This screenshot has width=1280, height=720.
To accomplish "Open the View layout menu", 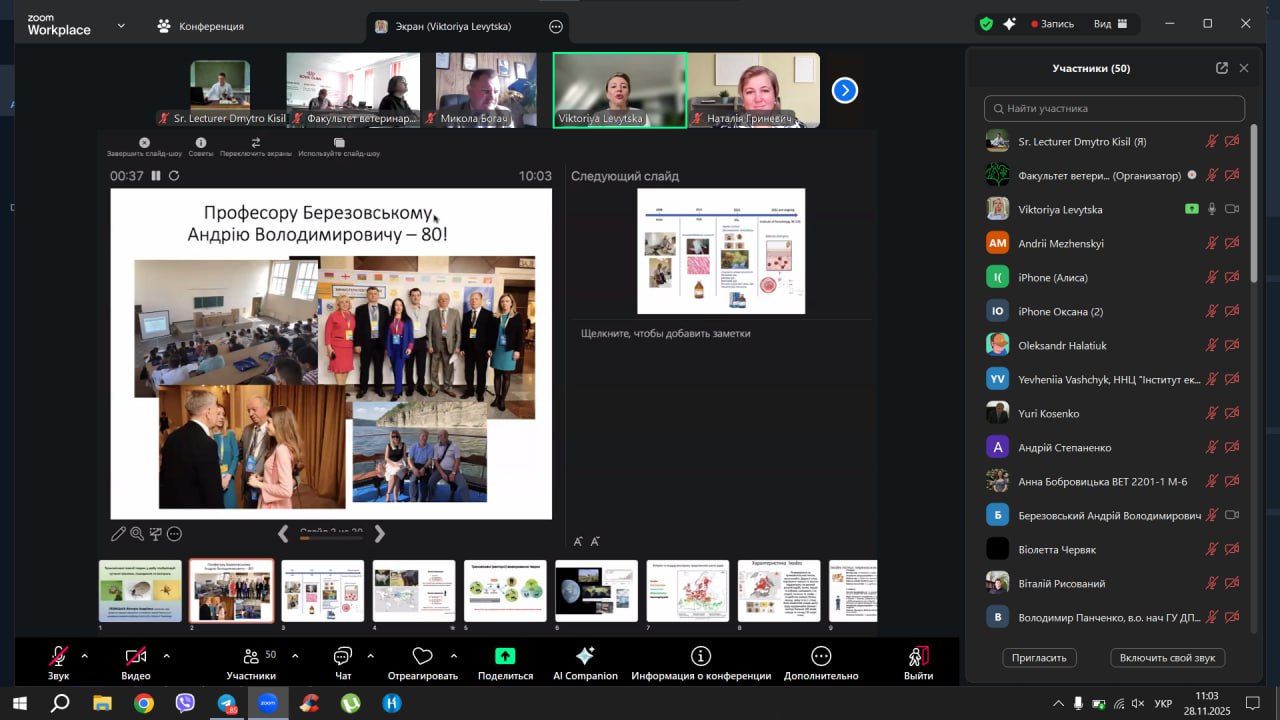I will [1110, 24].
